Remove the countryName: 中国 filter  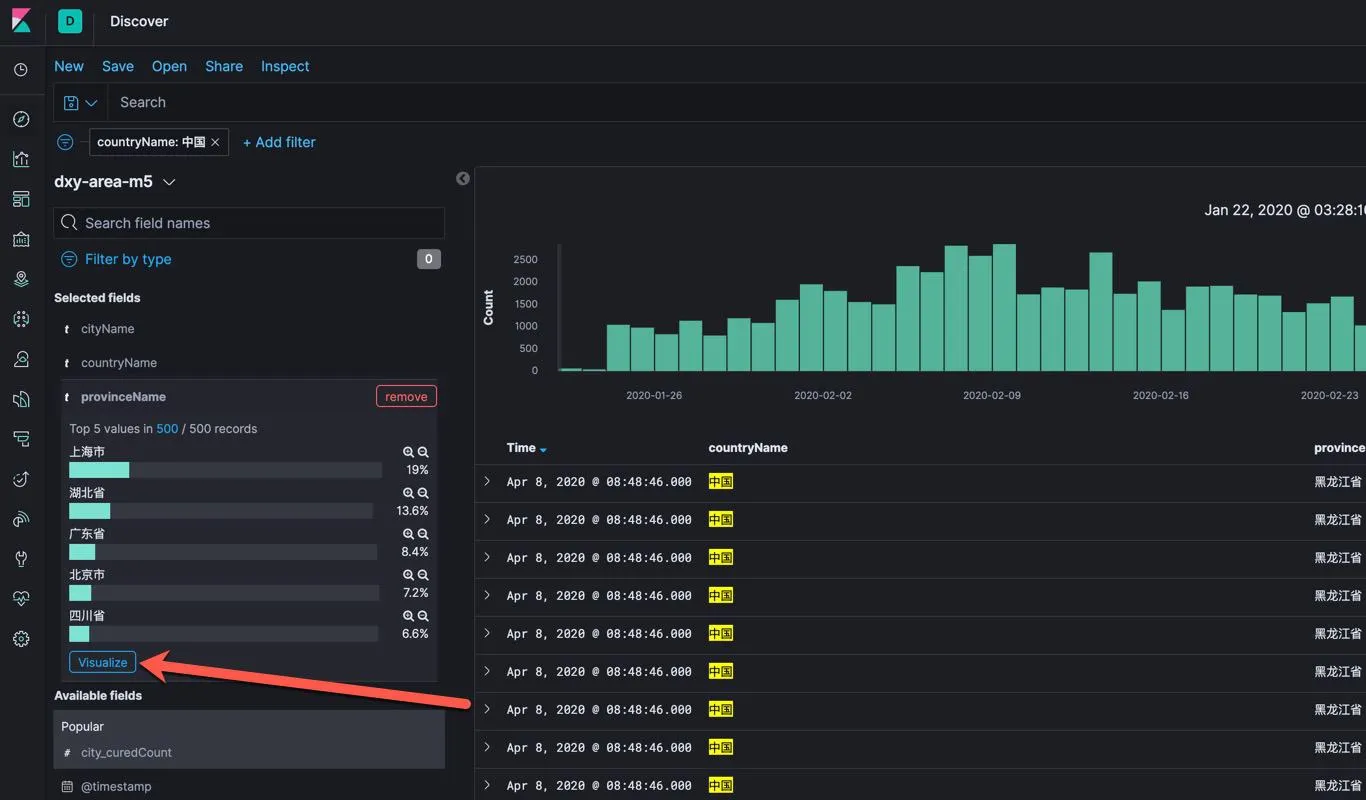pos(215,142)
